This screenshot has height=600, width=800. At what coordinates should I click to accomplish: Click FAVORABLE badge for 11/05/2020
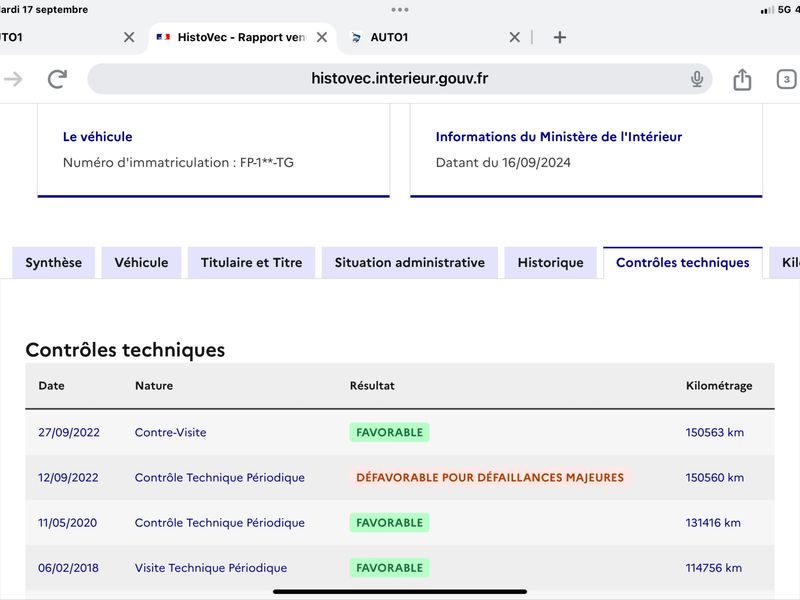[x=389, y=523]
